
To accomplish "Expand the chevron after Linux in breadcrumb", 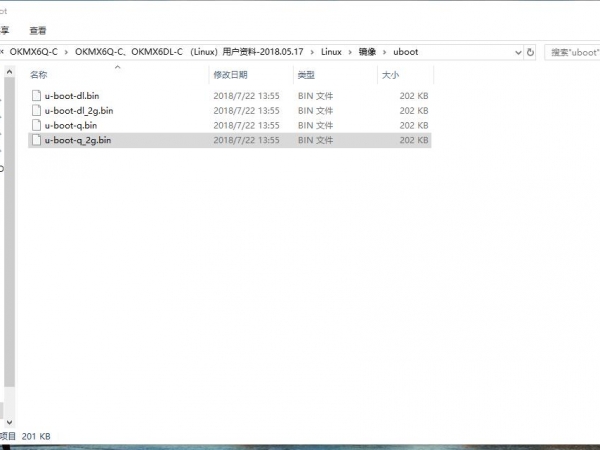I will [350, 52].
